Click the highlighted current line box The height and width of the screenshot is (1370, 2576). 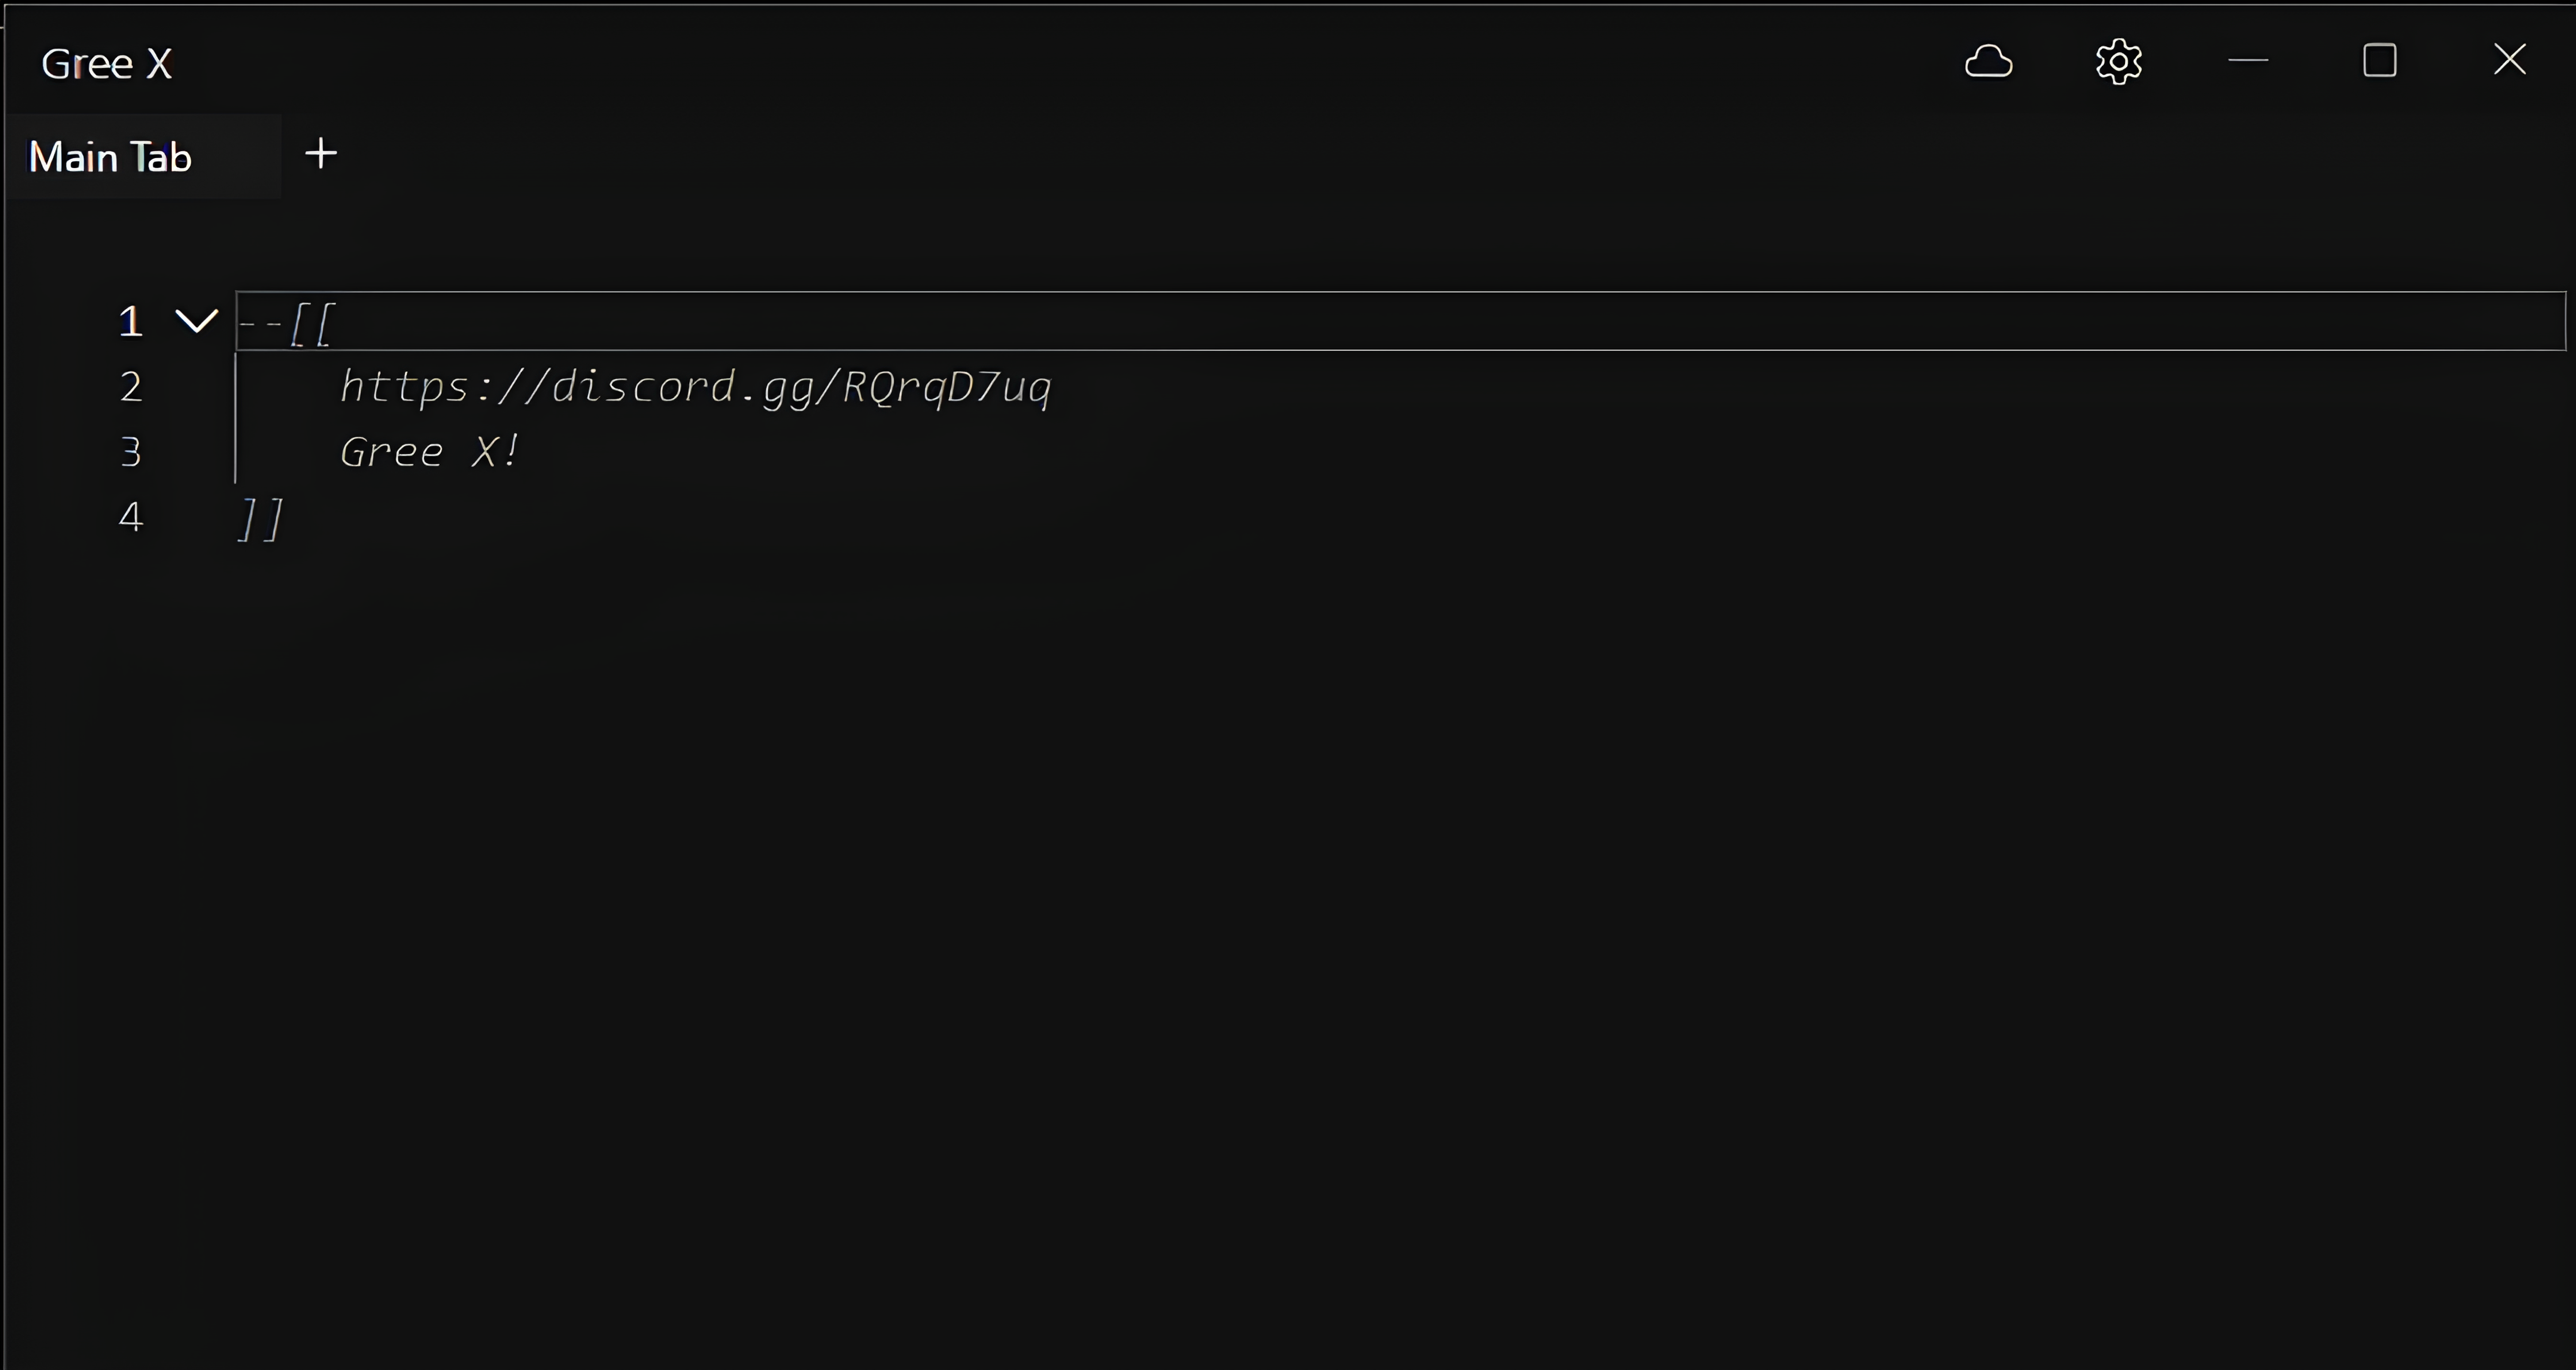[x=1400, y=321]
